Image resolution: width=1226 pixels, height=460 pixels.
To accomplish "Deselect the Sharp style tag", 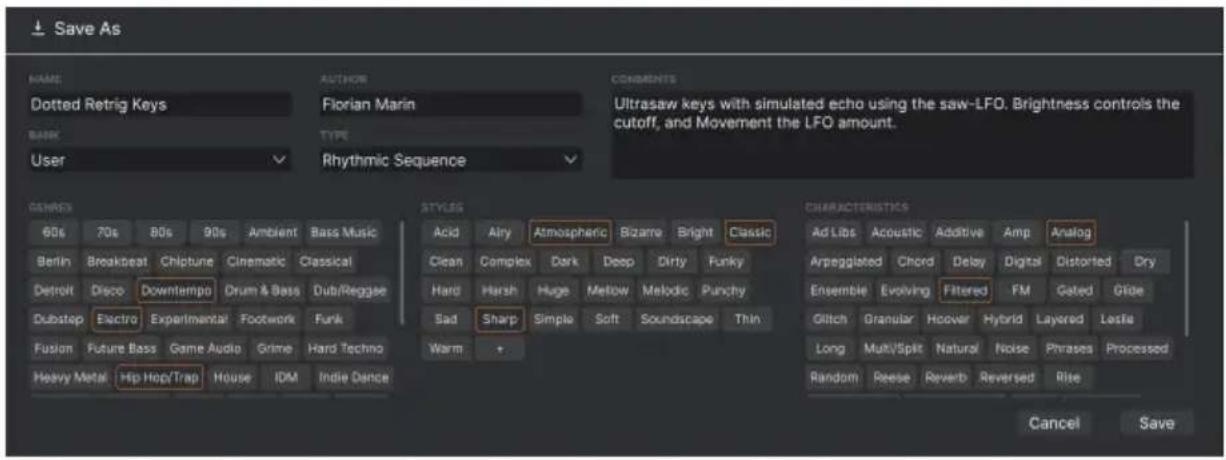I will (499, 319).
